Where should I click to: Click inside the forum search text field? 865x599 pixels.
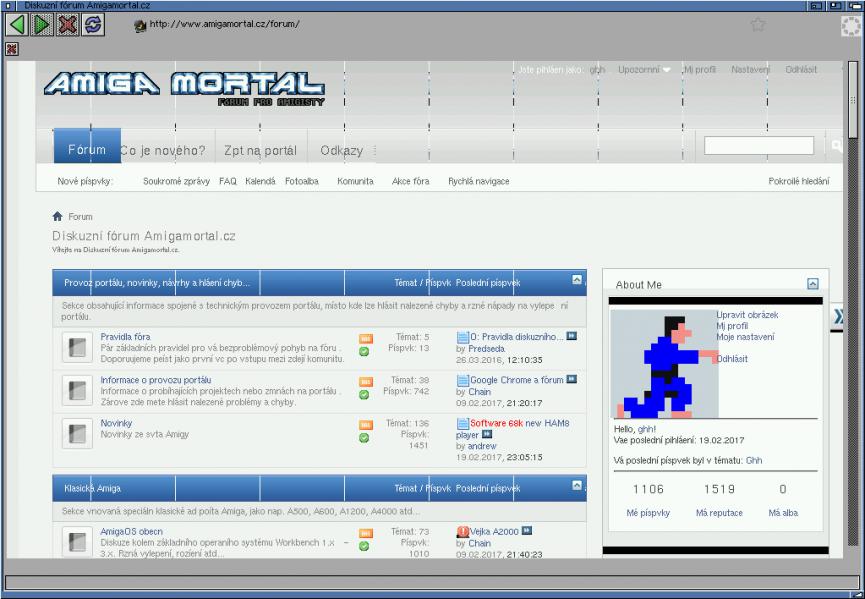758,146
